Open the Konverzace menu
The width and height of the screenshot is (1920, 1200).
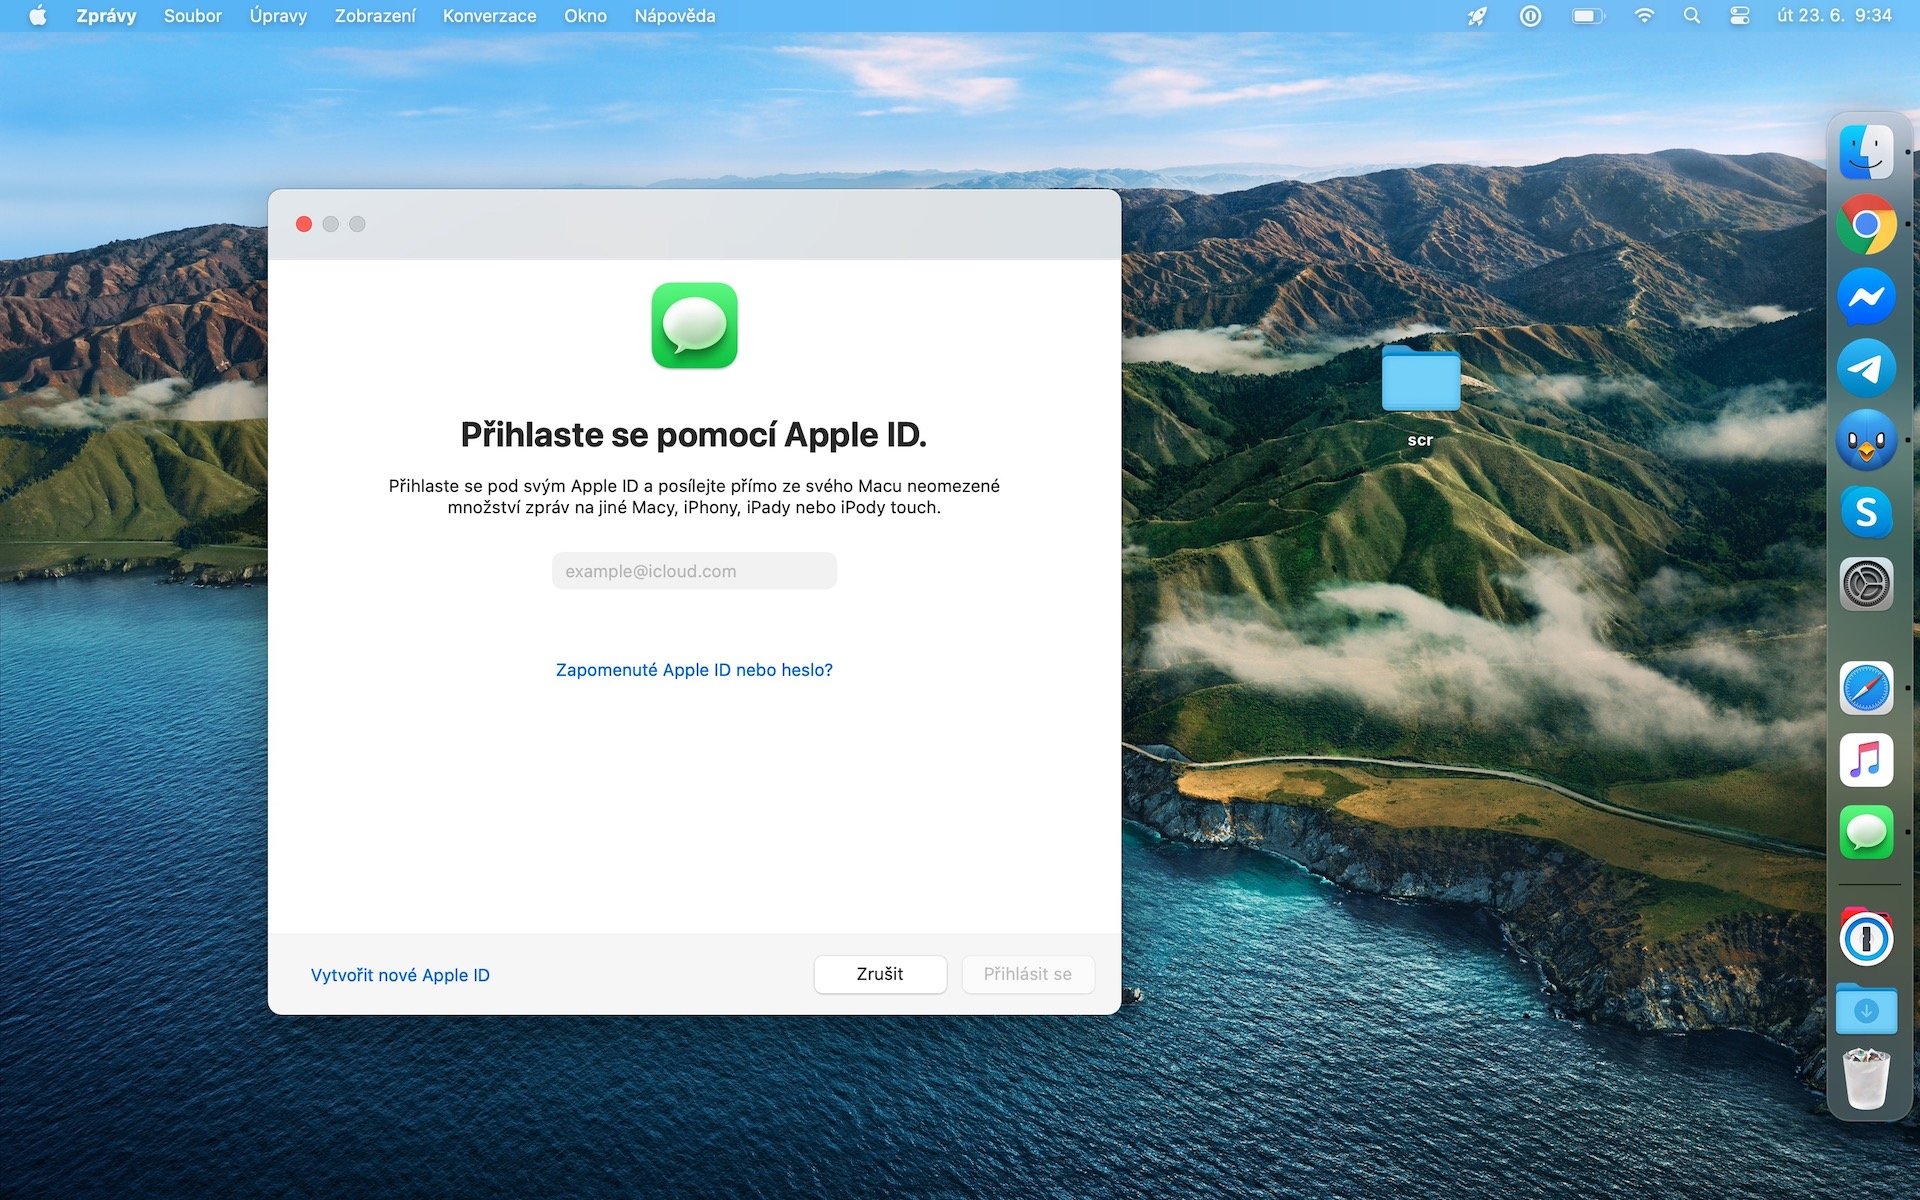(x=489, y=16)
